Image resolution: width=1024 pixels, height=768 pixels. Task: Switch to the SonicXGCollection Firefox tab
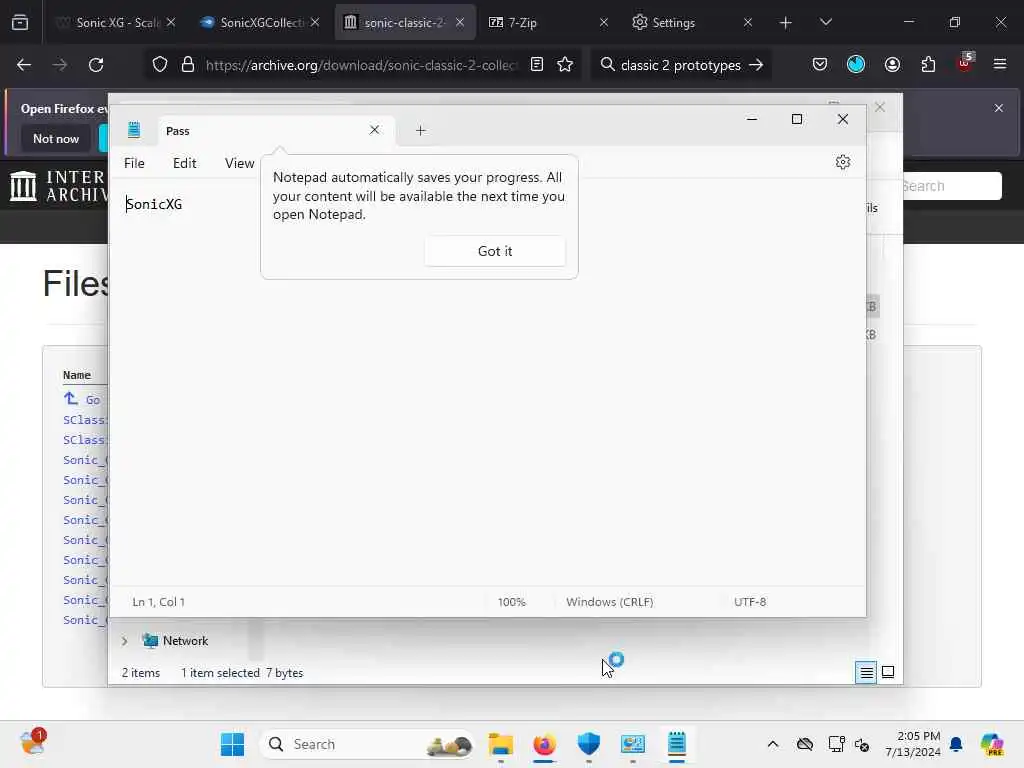261,22
